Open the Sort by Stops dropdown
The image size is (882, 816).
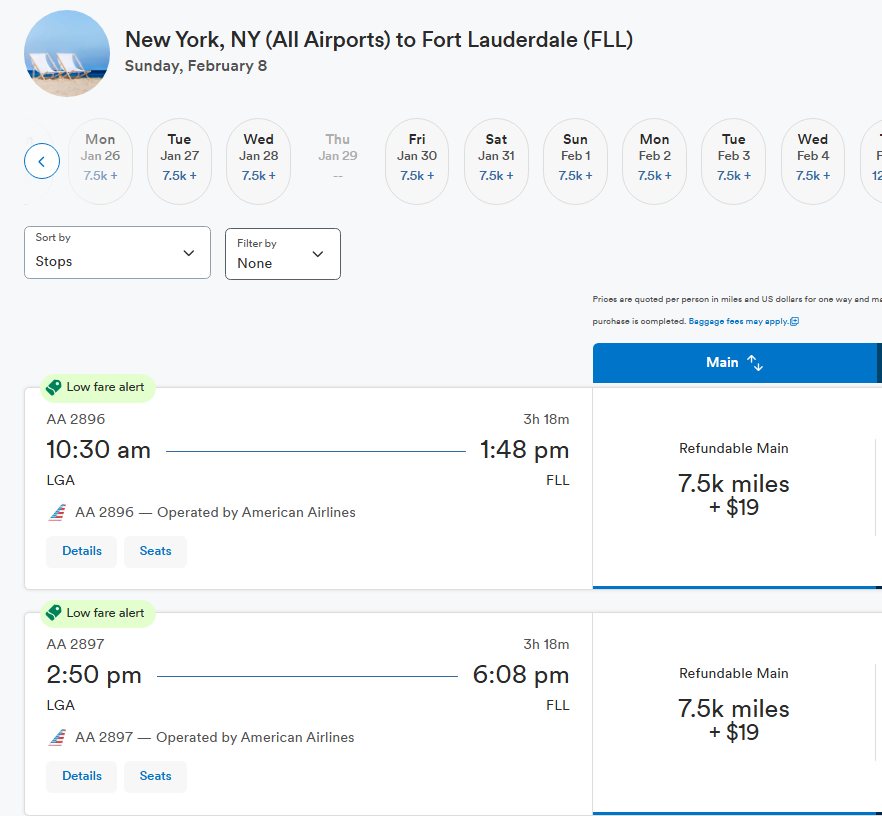[118, 253]
